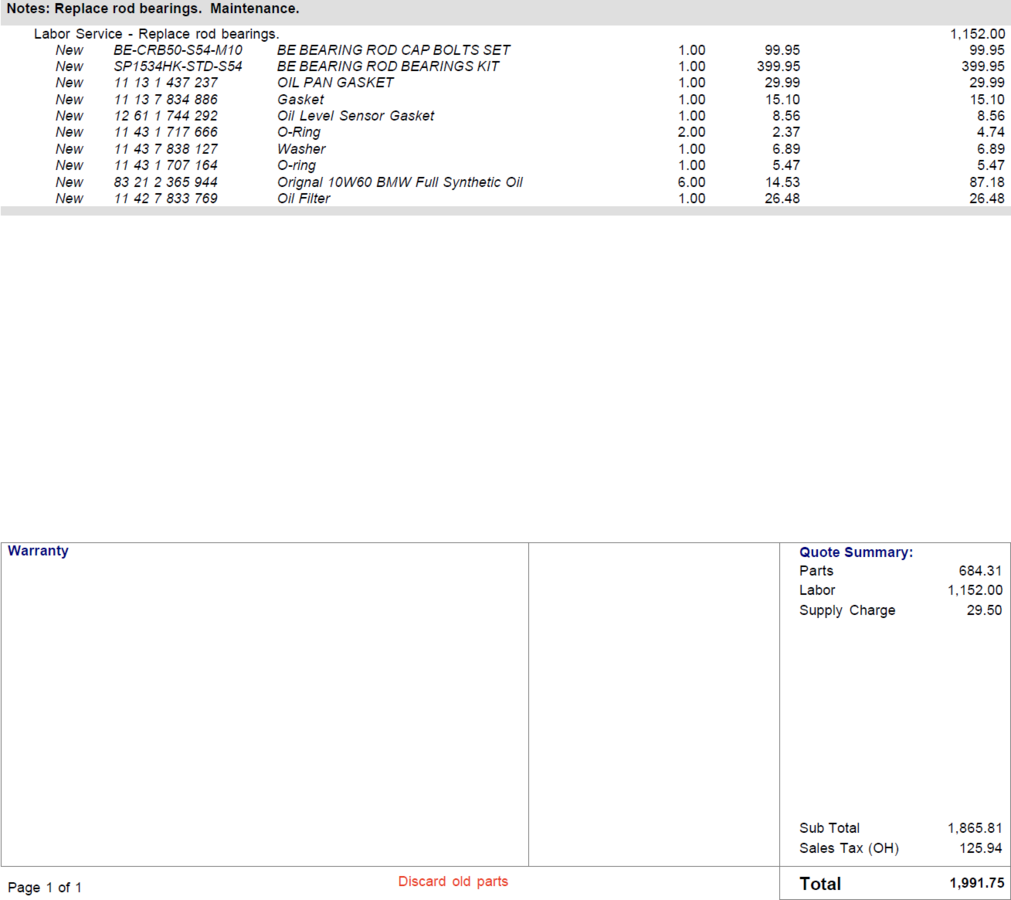Image resolution: width=1011 pixels, height=900 pixels.
Task: Select part number 11 13 7 834 886
Action: coord(166,100)
